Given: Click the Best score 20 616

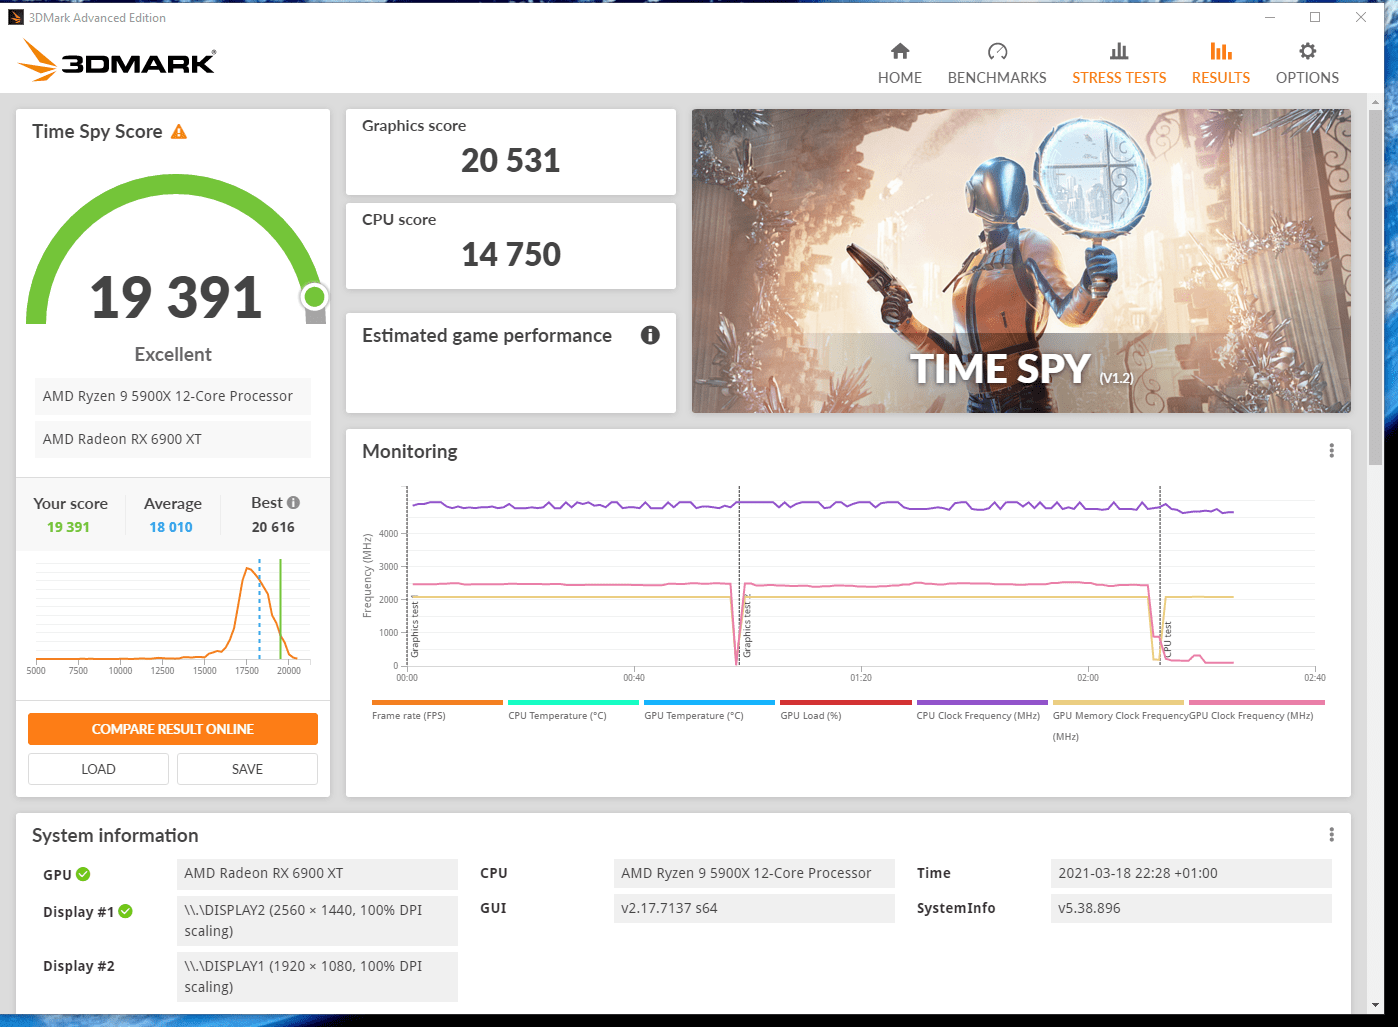Looking at the screenshot, I should point(273,527).
